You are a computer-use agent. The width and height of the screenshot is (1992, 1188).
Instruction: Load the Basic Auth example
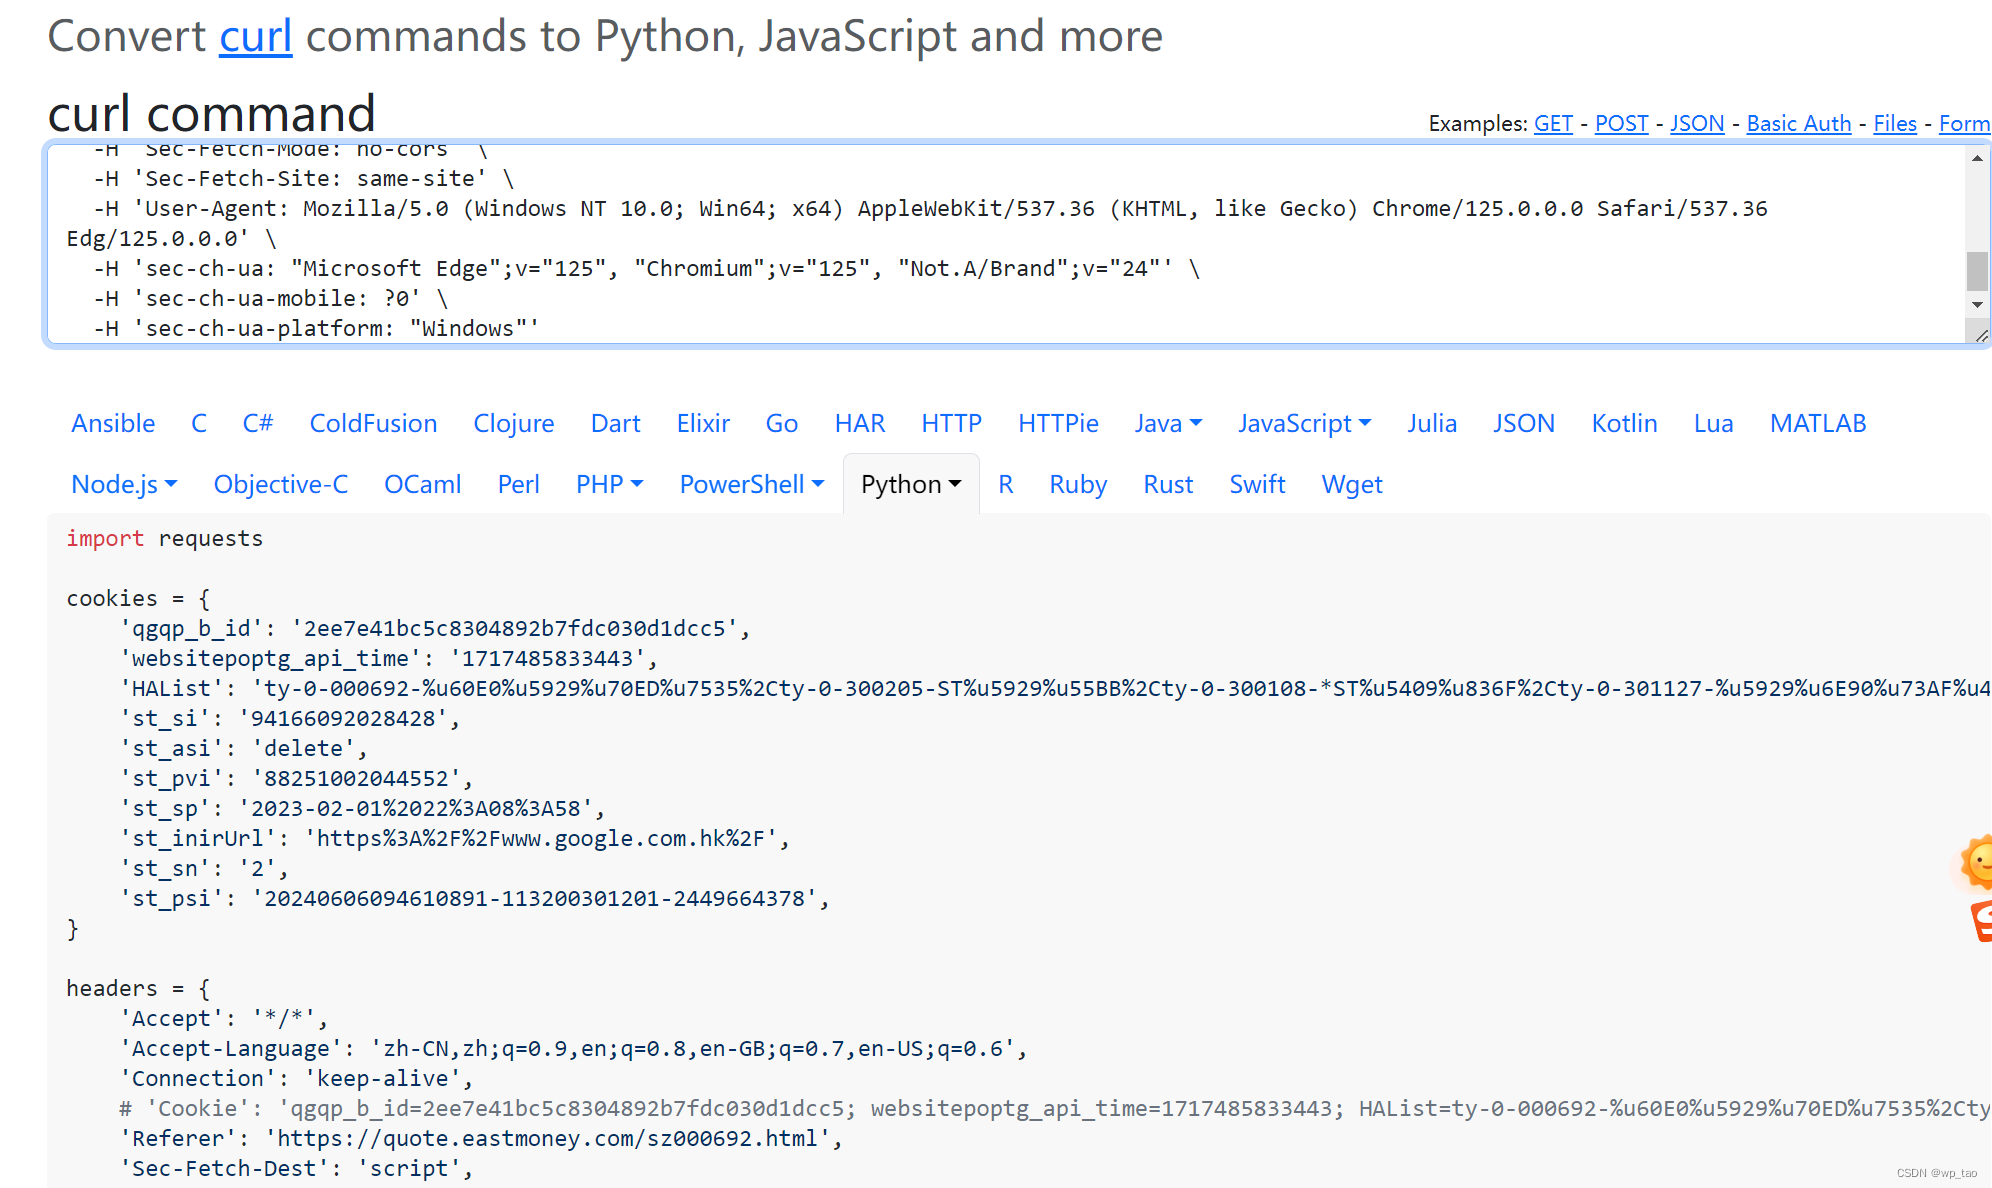pos(1798,124)
